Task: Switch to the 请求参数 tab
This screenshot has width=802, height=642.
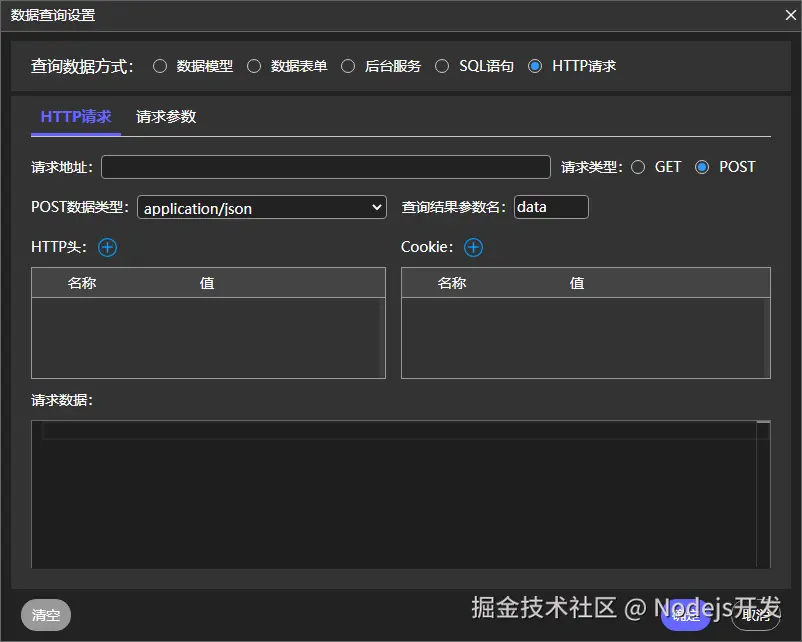Action: tap(166, 116)
